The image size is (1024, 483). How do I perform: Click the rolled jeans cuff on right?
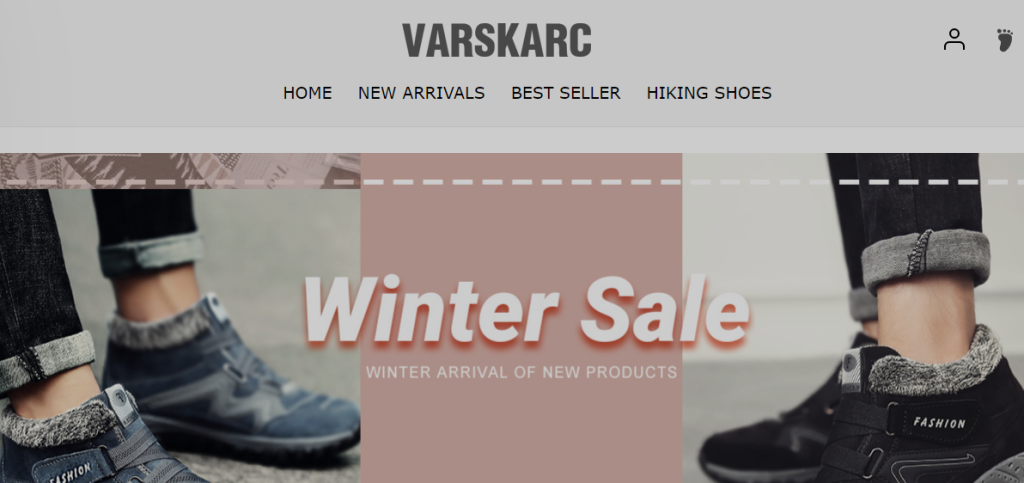tap(926, 260)
